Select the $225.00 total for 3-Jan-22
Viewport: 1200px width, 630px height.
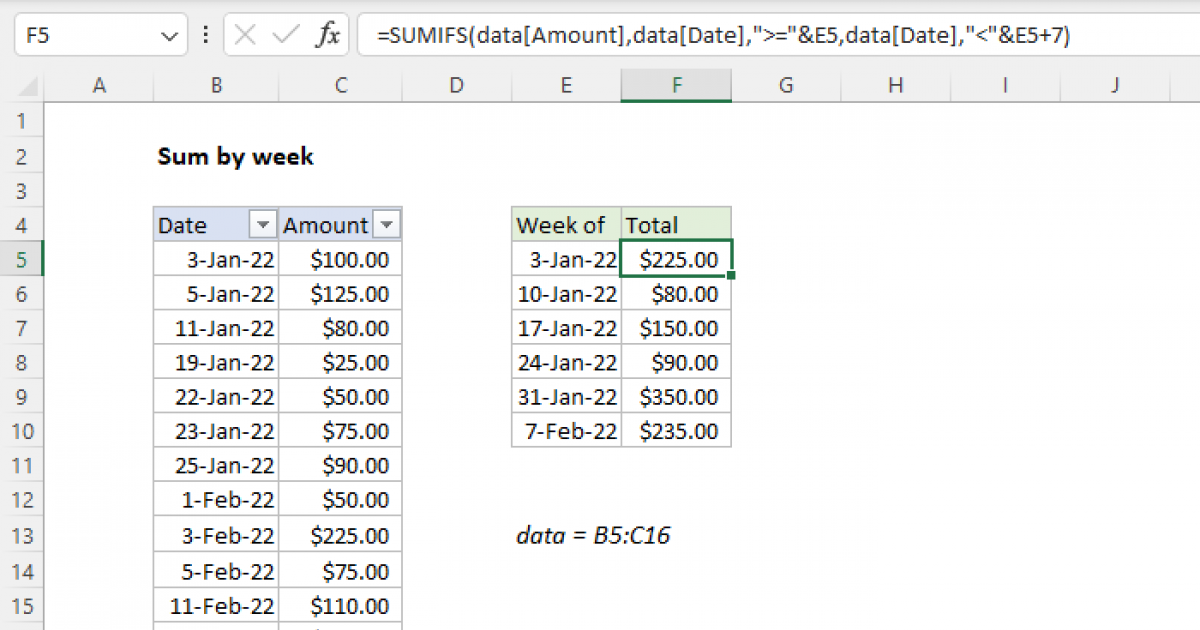pos(676,258)
